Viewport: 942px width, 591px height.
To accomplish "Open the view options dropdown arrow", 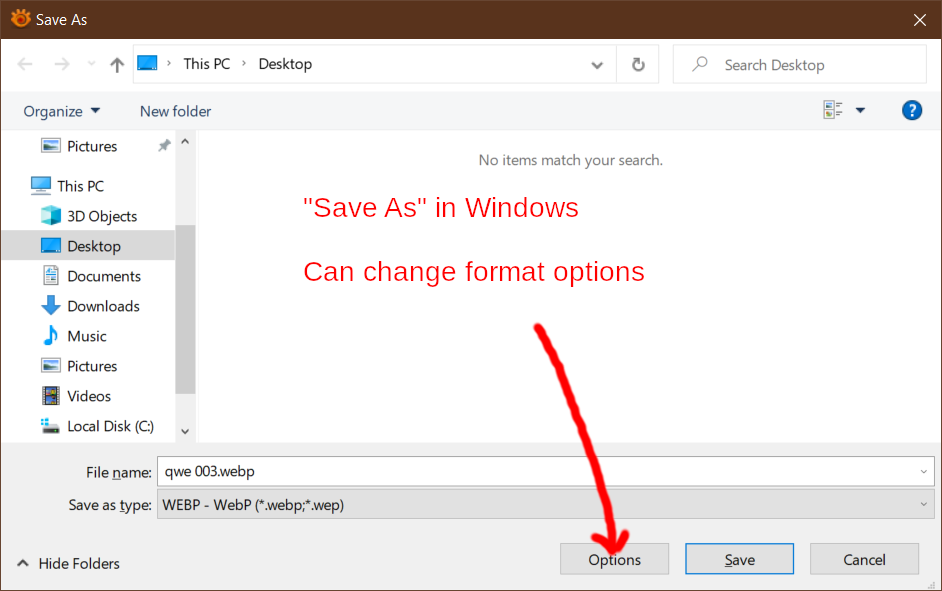I will (860, 111).
